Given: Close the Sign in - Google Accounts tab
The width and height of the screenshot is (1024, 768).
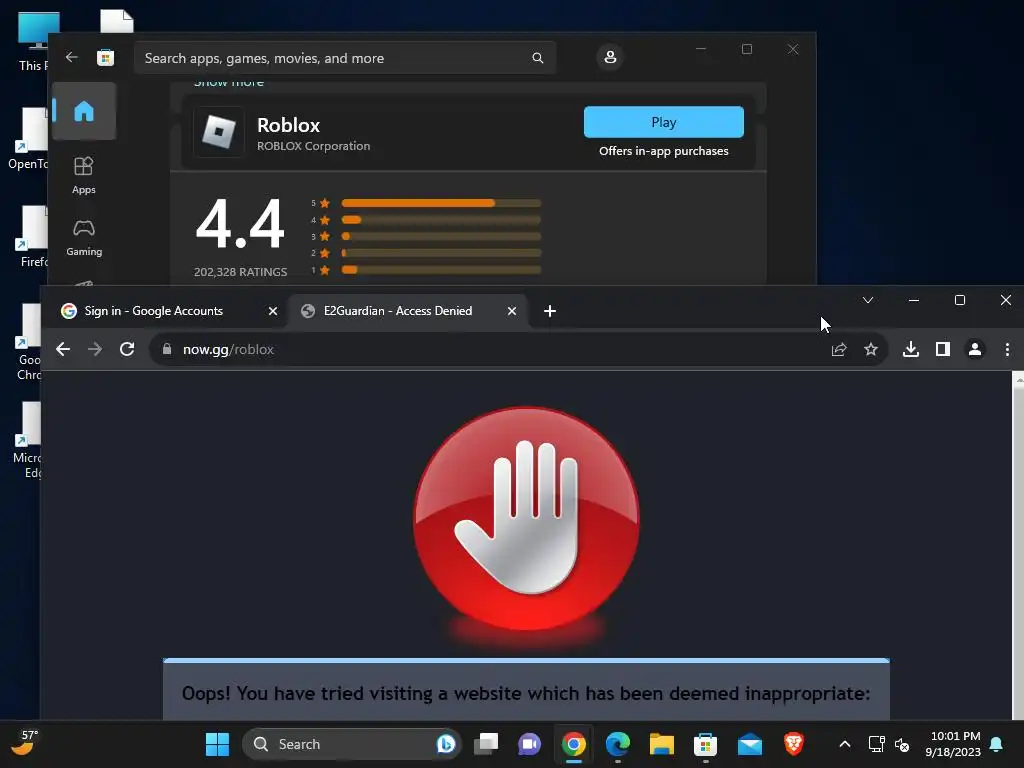Looking at the screenshot, I should tap(273, 311).
